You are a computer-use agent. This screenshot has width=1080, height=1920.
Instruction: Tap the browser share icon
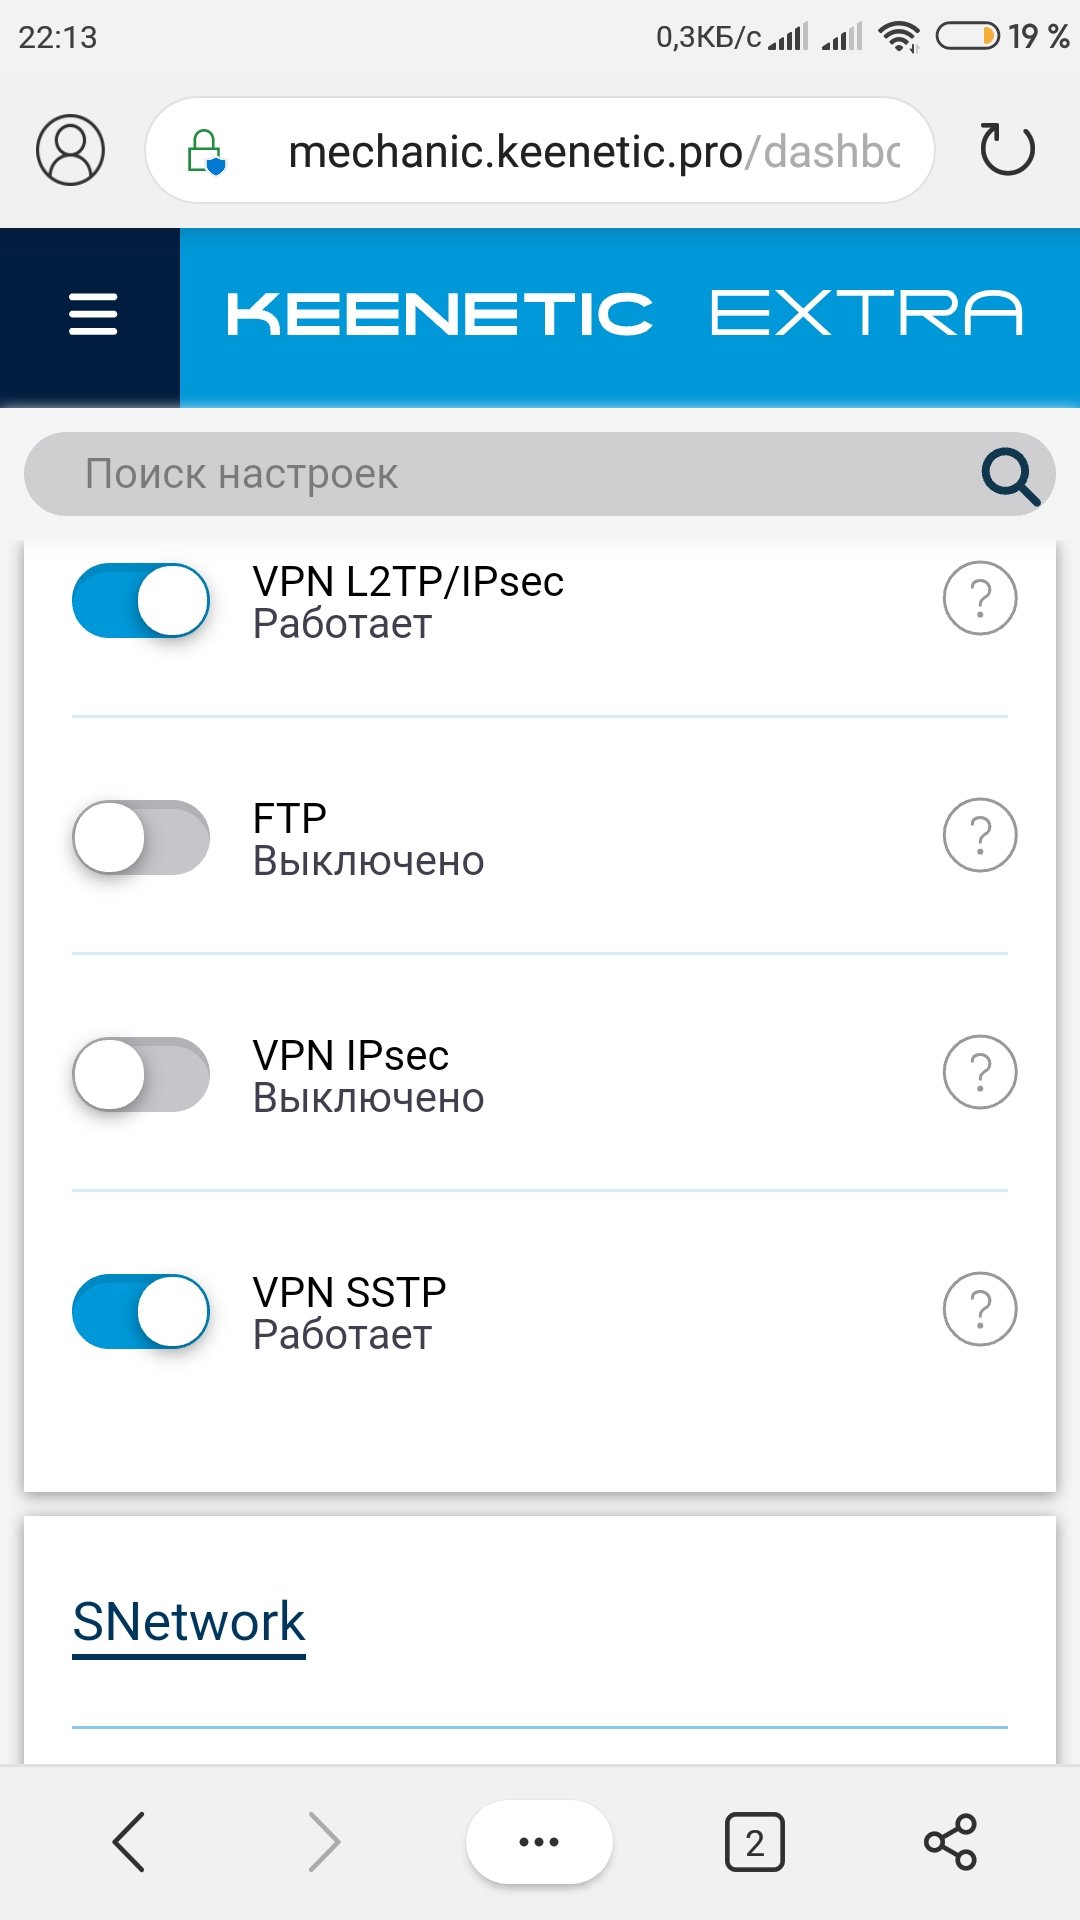[x=950, y=1841]
